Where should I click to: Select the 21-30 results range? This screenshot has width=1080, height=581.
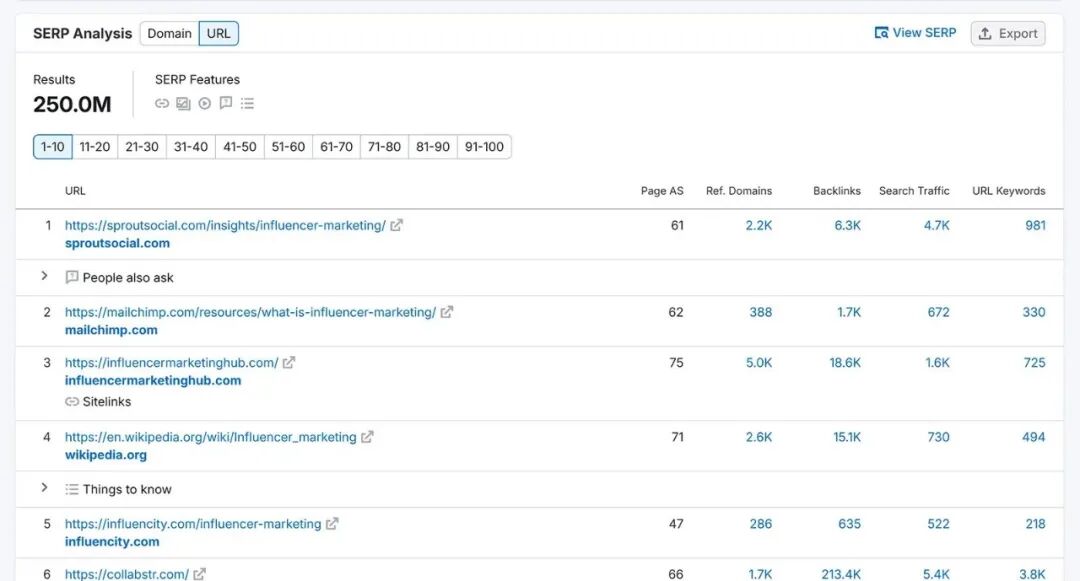142,147
